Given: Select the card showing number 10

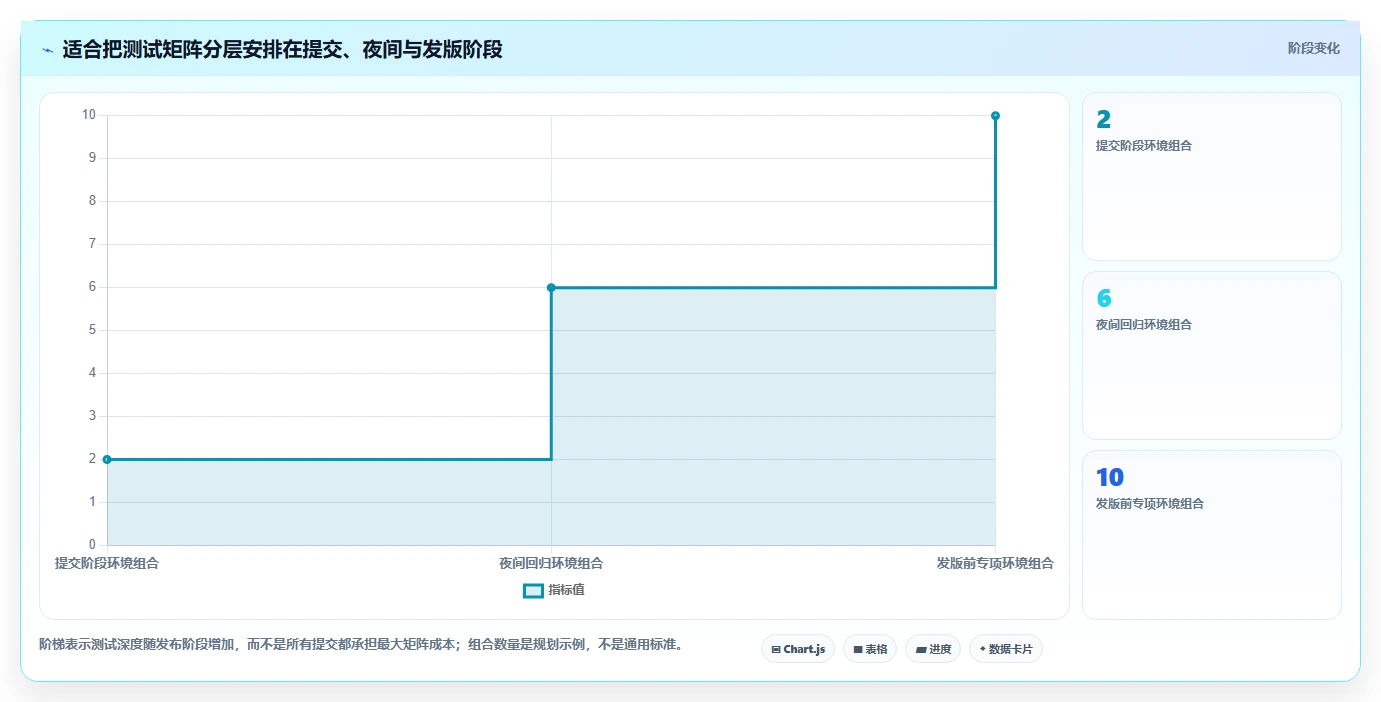Looking at the screenshot, I should 1211,534.
